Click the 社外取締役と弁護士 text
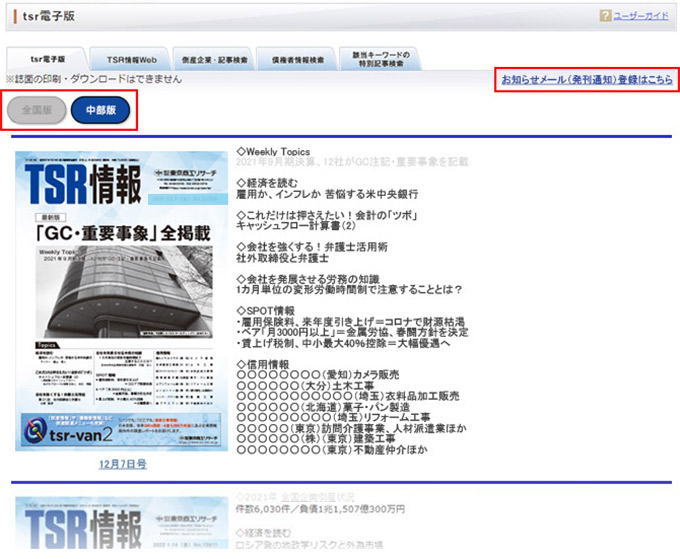This screenshot has width=680, height=559. click(x=282, y=258)
